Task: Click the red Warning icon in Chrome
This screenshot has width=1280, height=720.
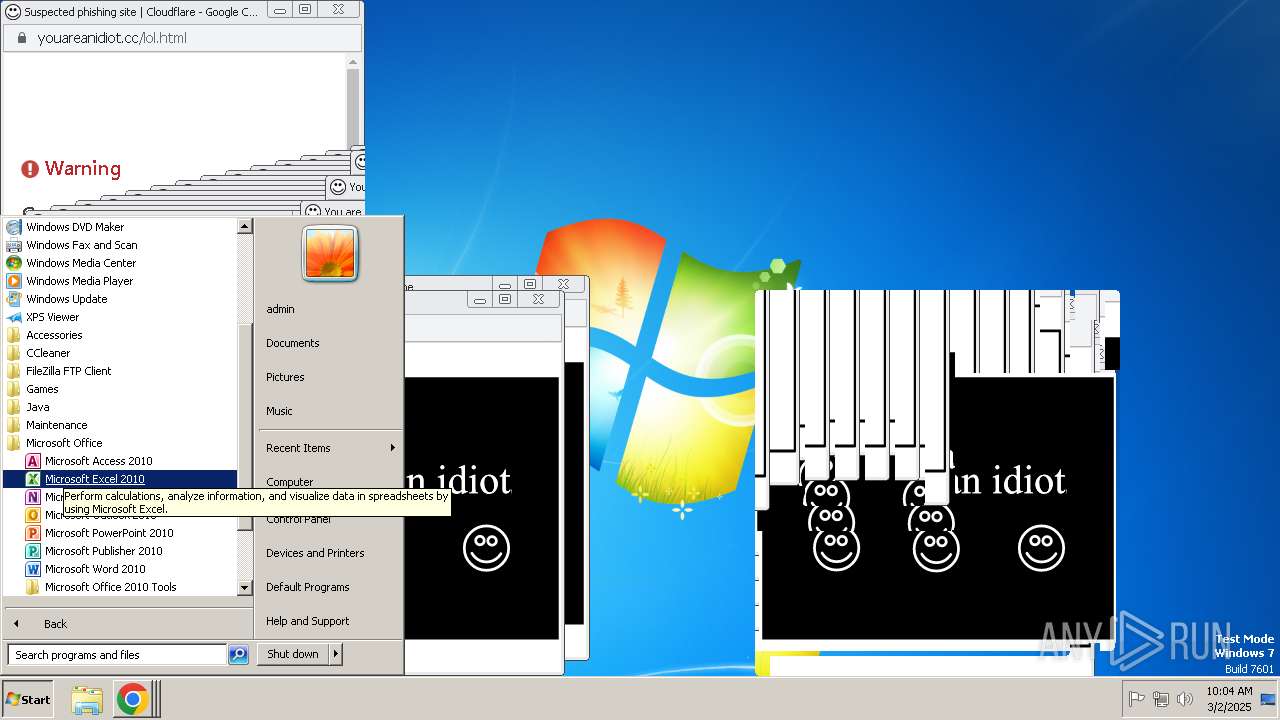Action: click(30, 169)
